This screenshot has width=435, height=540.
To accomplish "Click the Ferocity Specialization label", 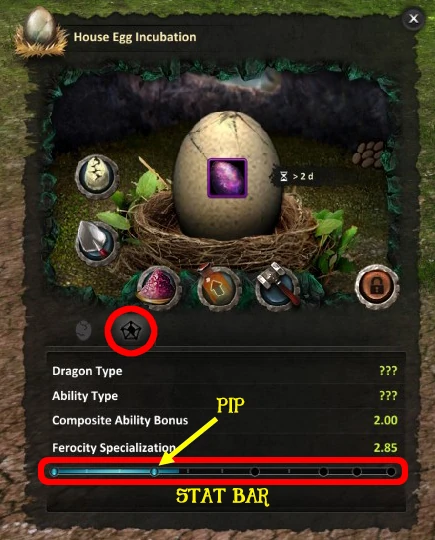I will (114, 448).
